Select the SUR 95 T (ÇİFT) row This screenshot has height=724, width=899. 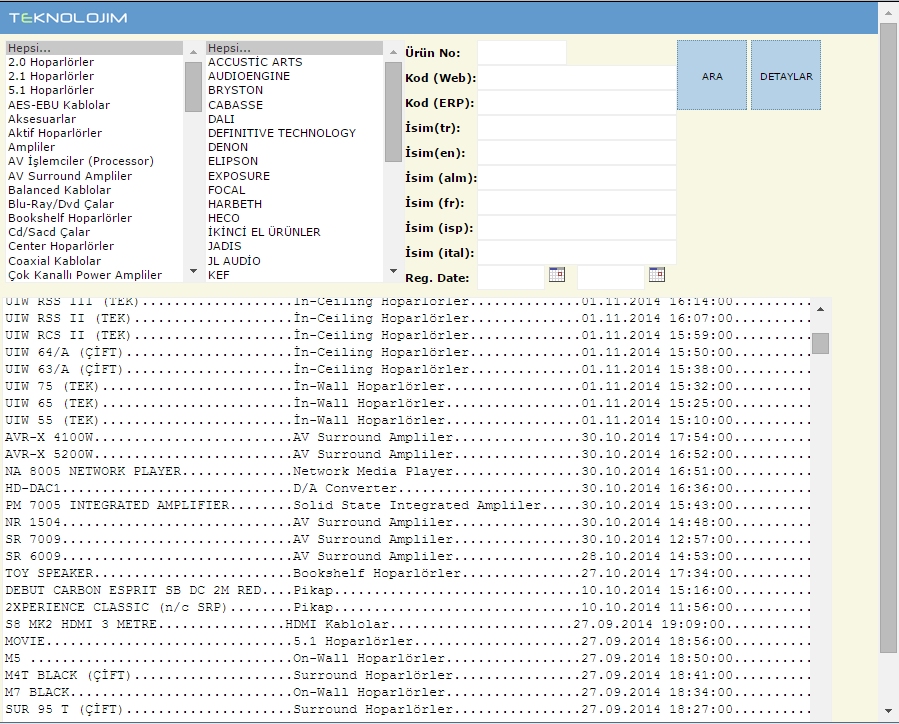407,709
